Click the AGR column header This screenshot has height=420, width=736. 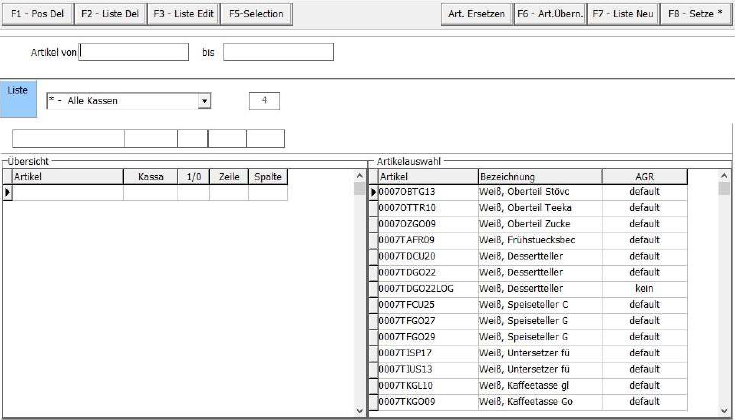644,177
